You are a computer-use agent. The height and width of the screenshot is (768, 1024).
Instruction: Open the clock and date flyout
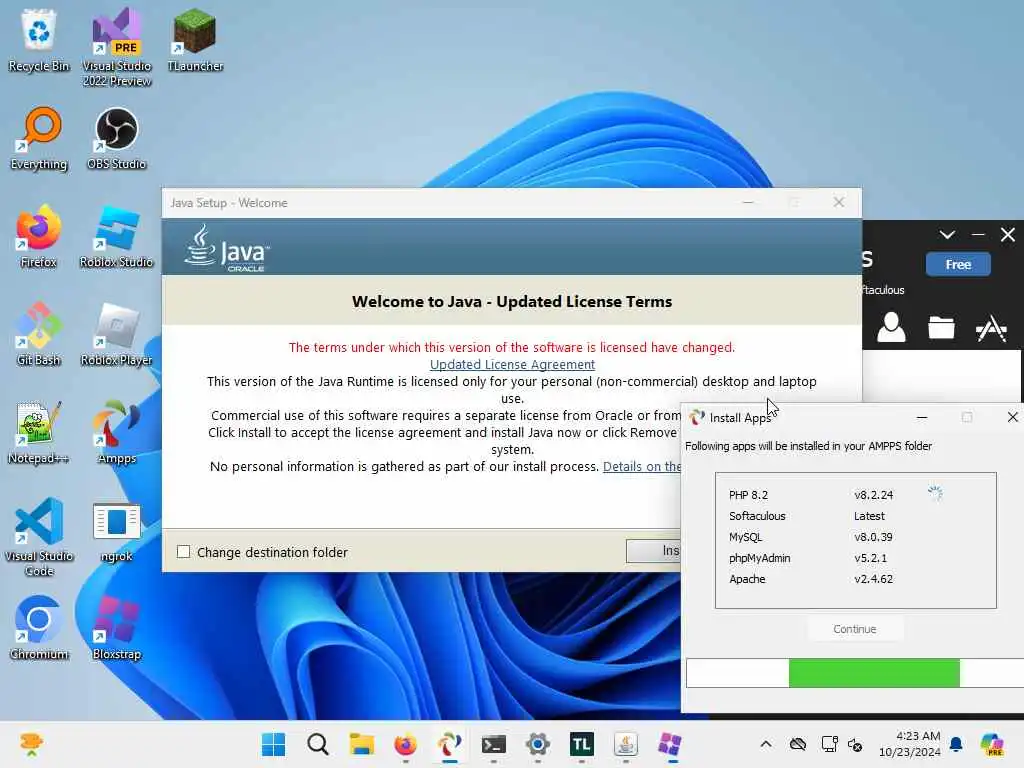pos(909,744)
